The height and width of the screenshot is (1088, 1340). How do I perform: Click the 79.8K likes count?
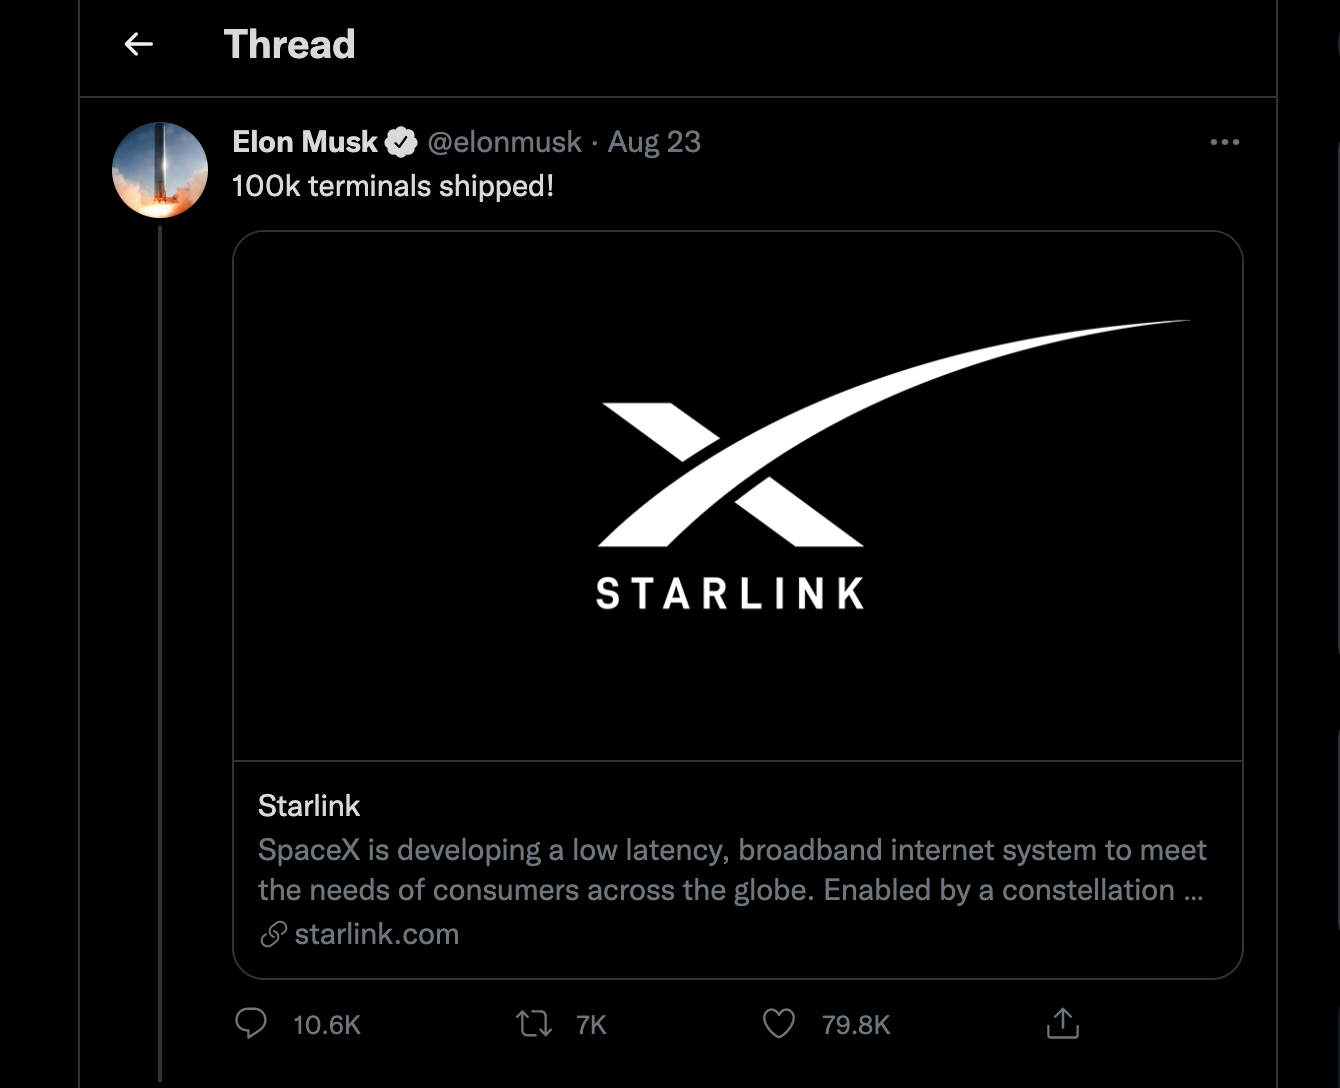click(x=856, y=1025)
